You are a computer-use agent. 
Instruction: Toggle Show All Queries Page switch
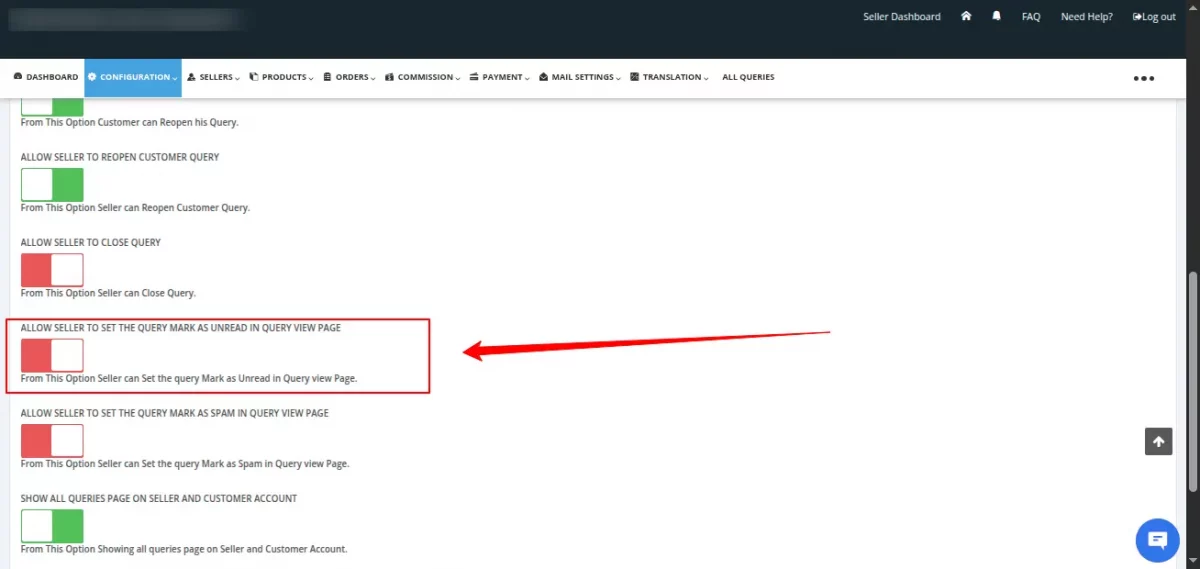(52, 526)
